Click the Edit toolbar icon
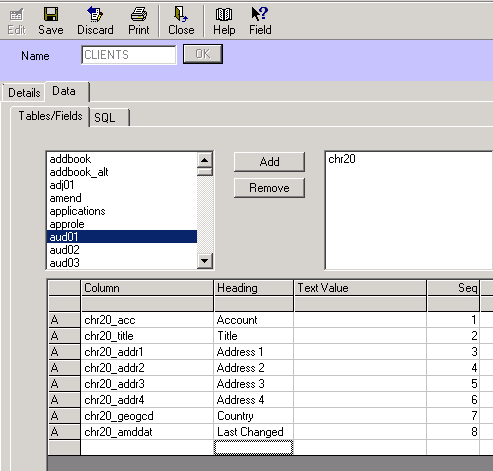493x471 pixels. point(16,15)
